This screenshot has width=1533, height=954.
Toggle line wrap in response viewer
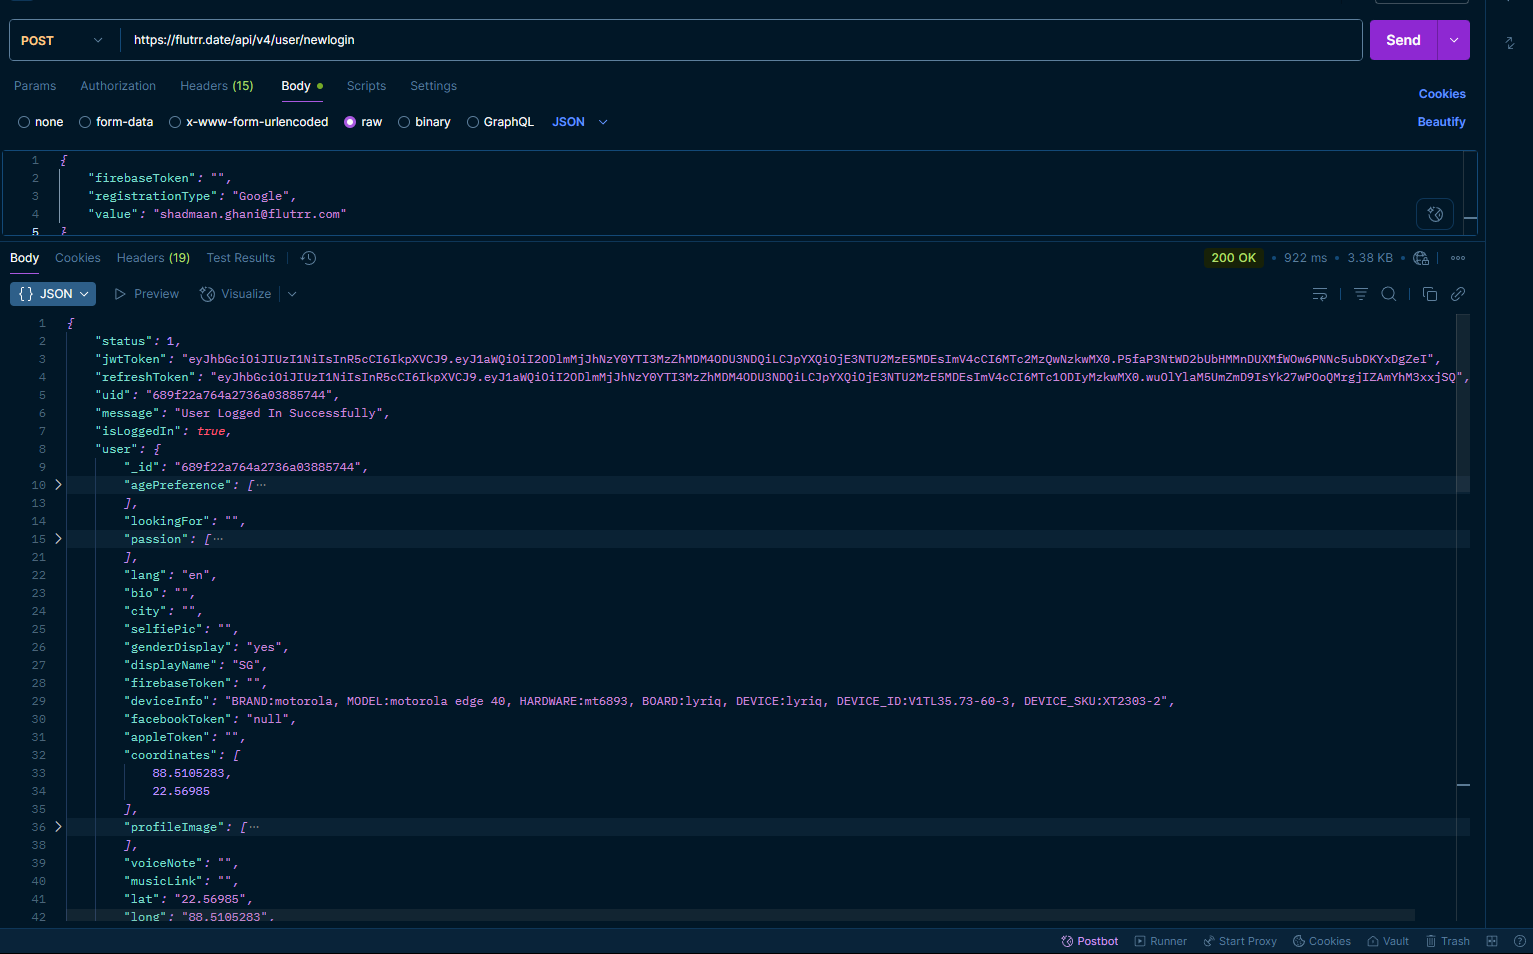click(x=1320, y=294)
